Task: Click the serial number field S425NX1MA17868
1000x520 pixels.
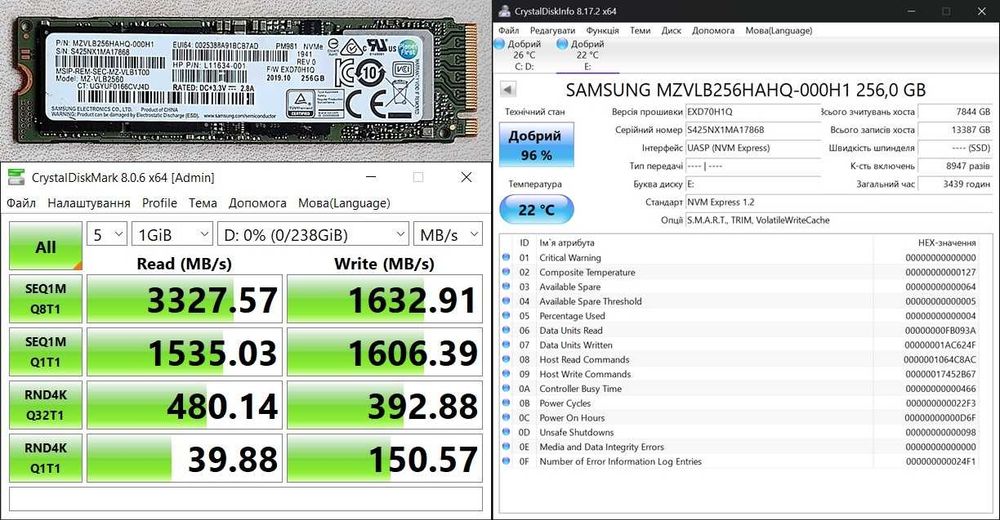Action: point(753,130)
